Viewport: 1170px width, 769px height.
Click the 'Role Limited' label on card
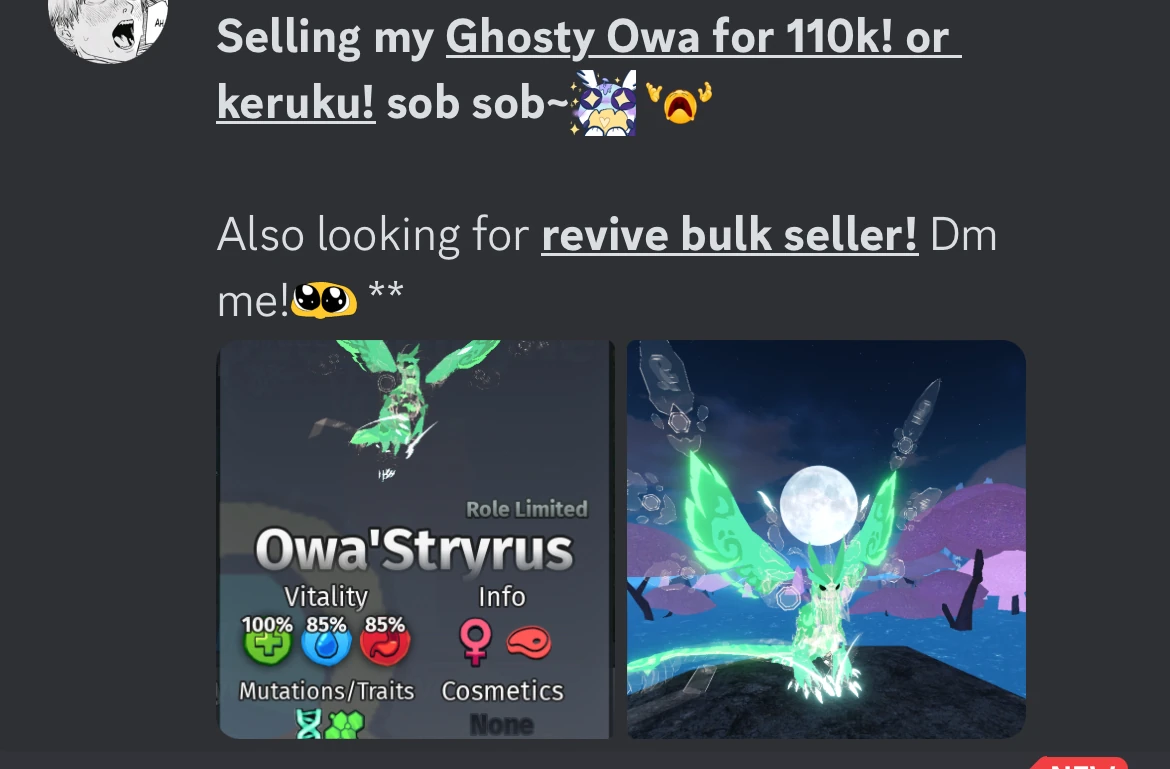pos(527,509)
